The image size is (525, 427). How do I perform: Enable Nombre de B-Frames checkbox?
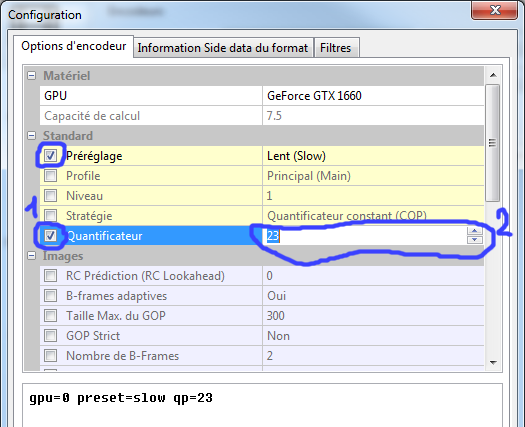[51, 356]
